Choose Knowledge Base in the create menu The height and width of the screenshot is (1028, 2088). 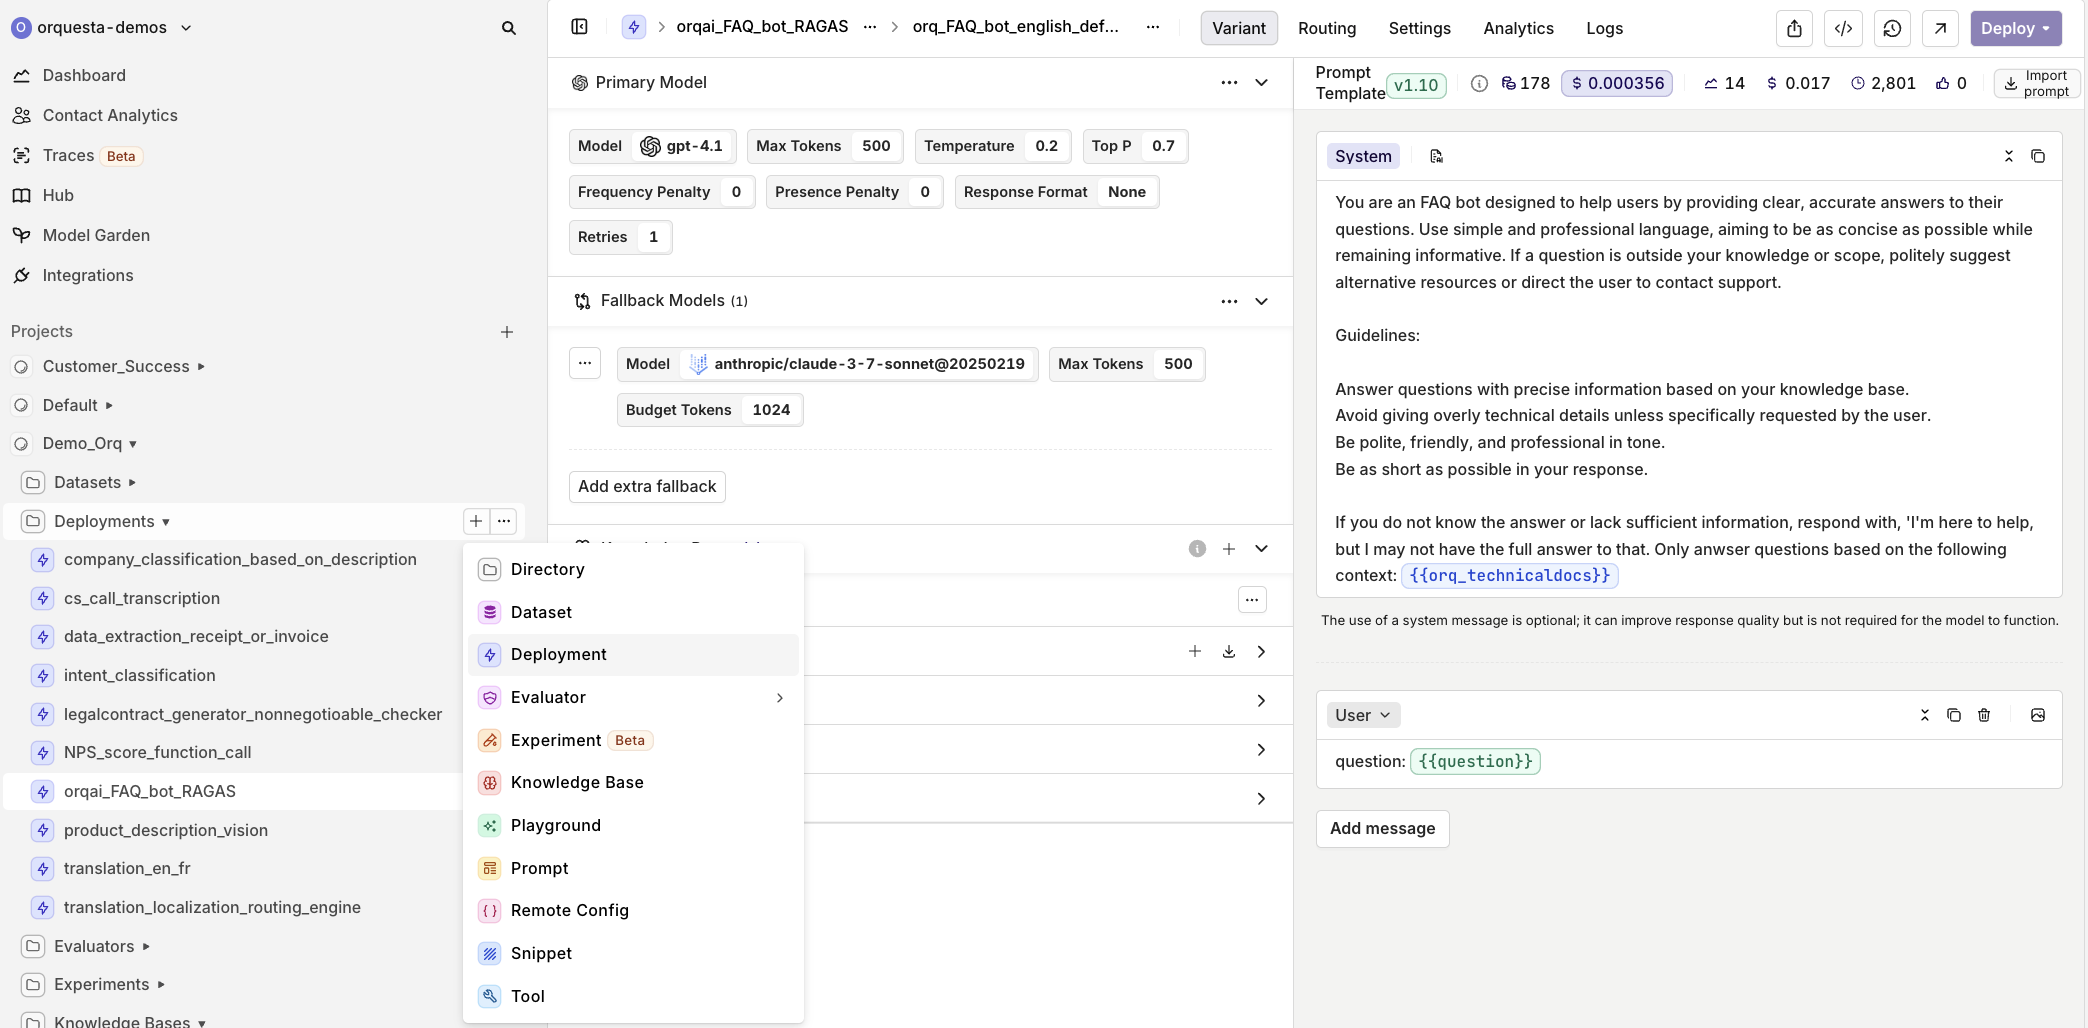click(x=633, y=782)
